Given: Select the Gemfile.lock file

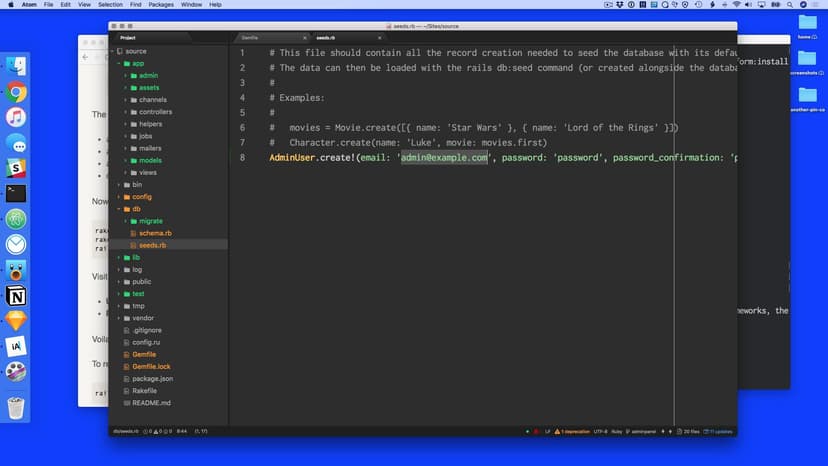Looking at the screenshot, I should pyautogui.click(x=151, y=367).
